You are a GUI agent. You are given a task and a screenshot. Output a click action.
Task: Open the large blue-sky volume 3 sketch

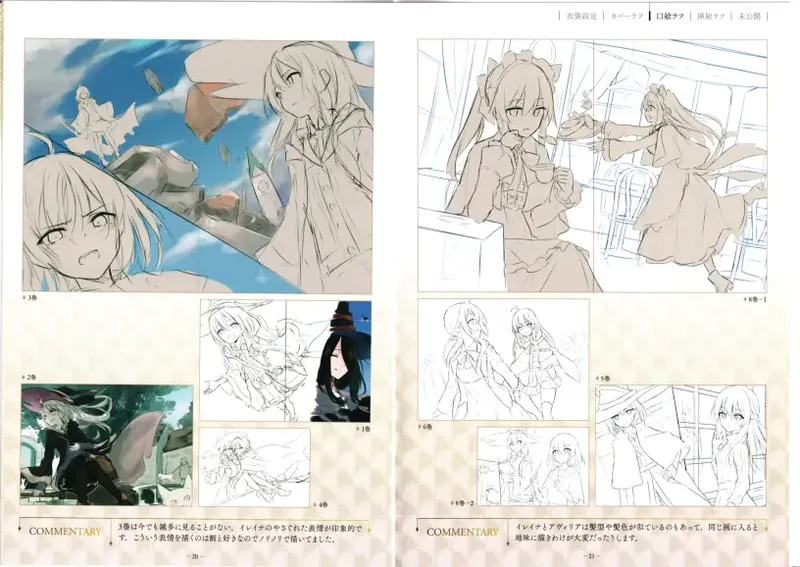click(x=199, y=166)
